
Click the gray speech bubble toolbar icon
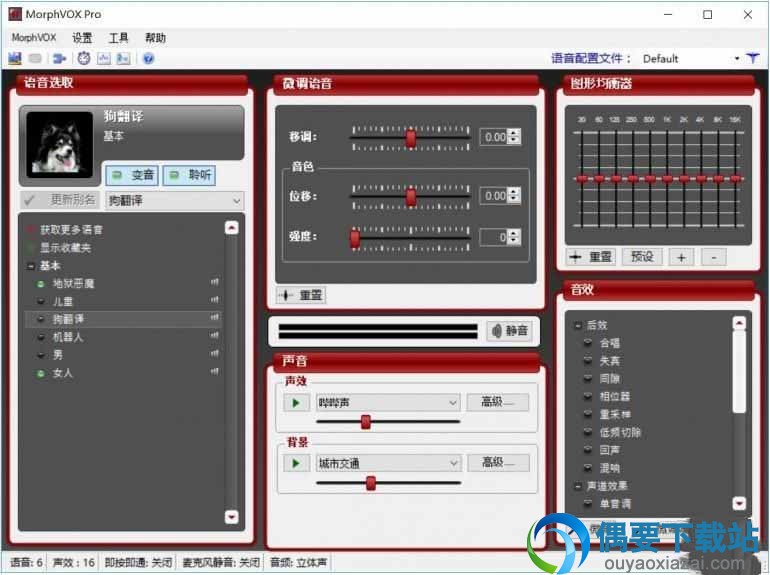click(x=35, y=58)
